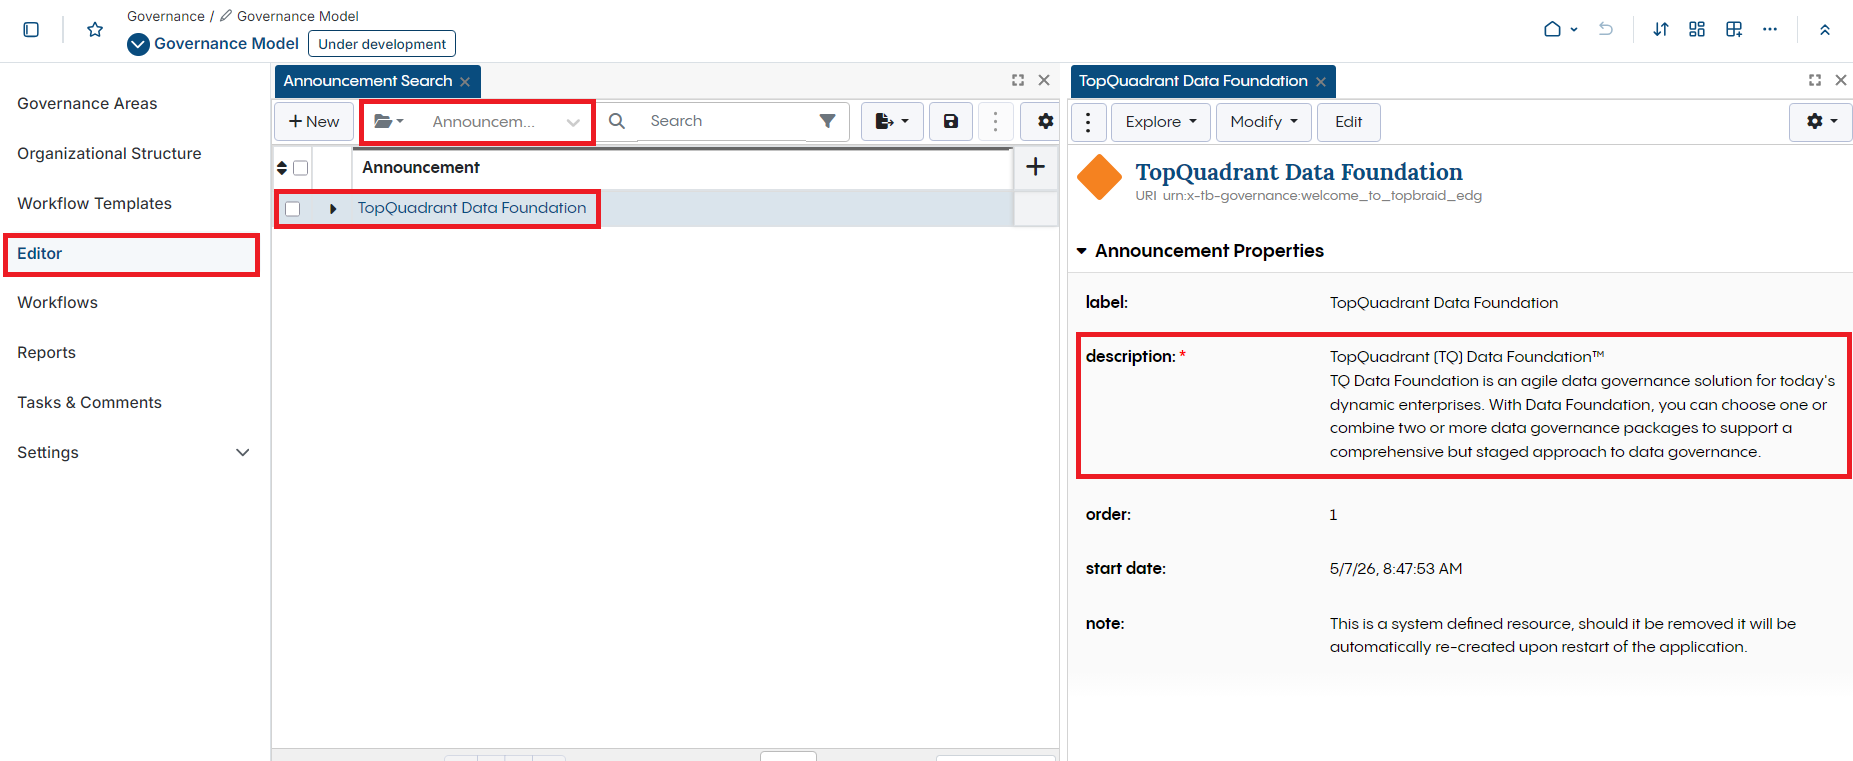The height and width of the screenshot is (761, 1853).
Task: Click the TopQuadrant Data Foundation heading
Action: pos(1299,172)
